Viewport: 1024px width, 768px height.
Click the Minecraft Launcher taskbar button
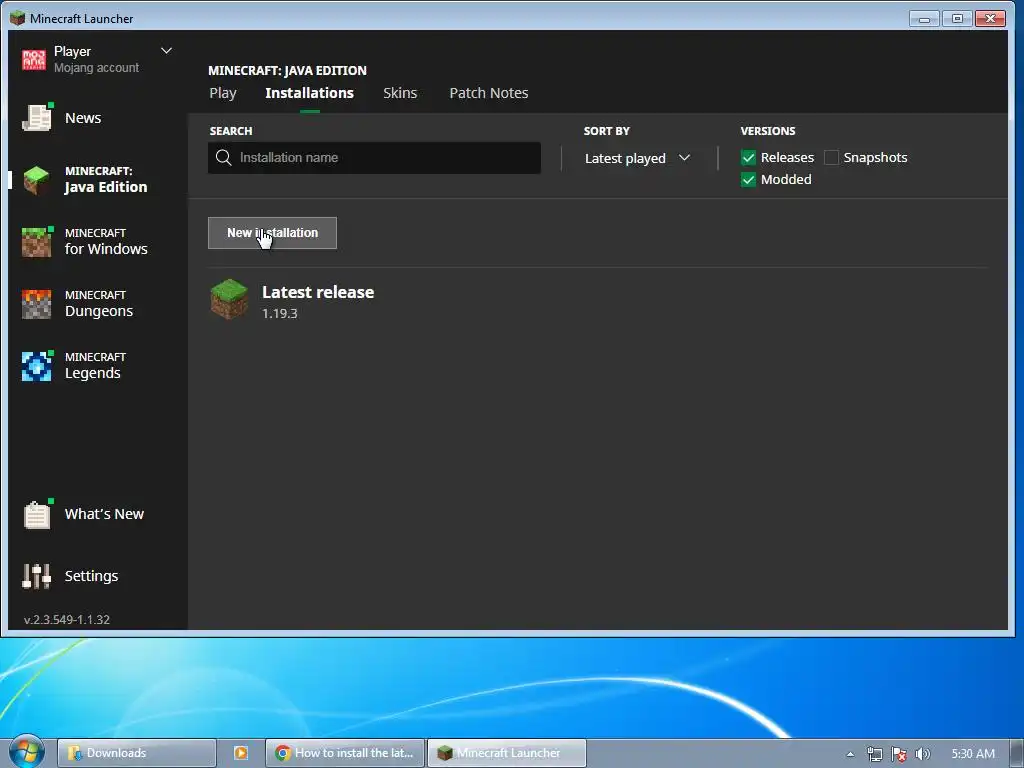click(507, 753)
